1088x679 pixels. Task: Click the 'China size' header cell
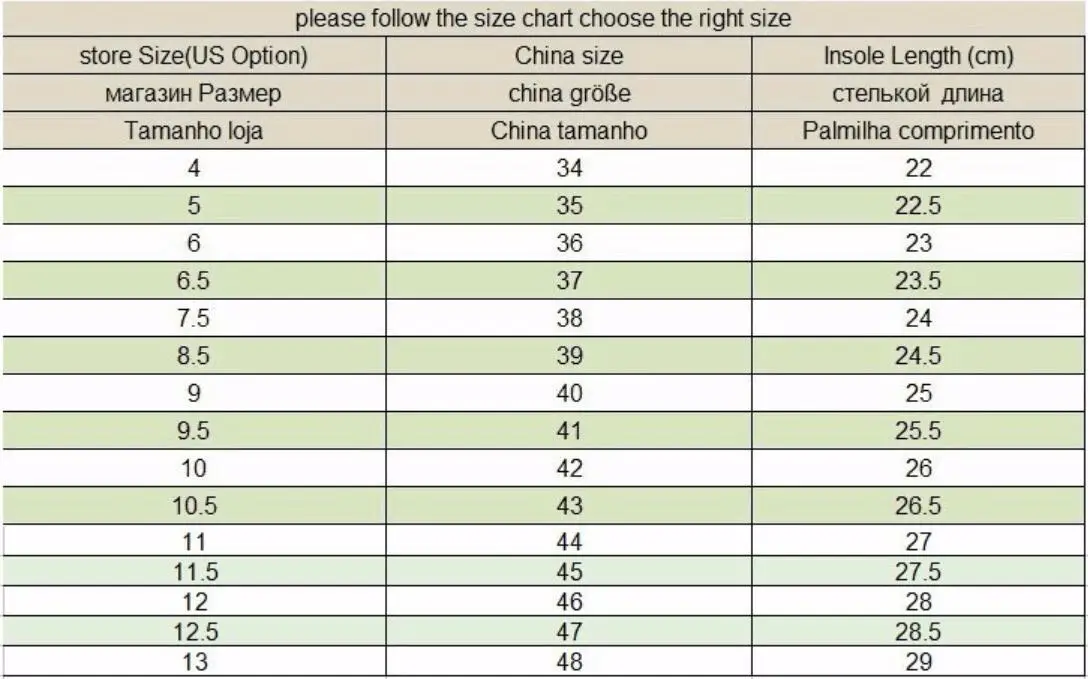[x=568, y=55]
